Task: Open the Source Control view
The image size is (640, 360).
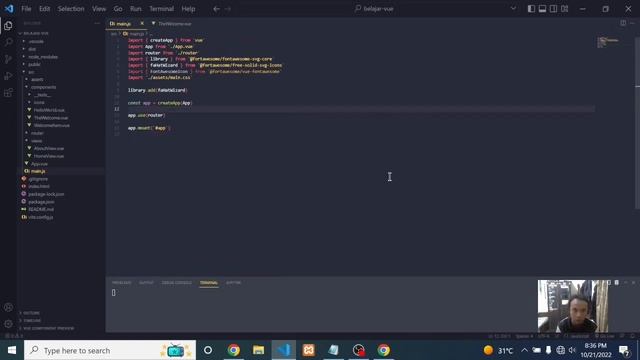Action: tap(8, 59)
